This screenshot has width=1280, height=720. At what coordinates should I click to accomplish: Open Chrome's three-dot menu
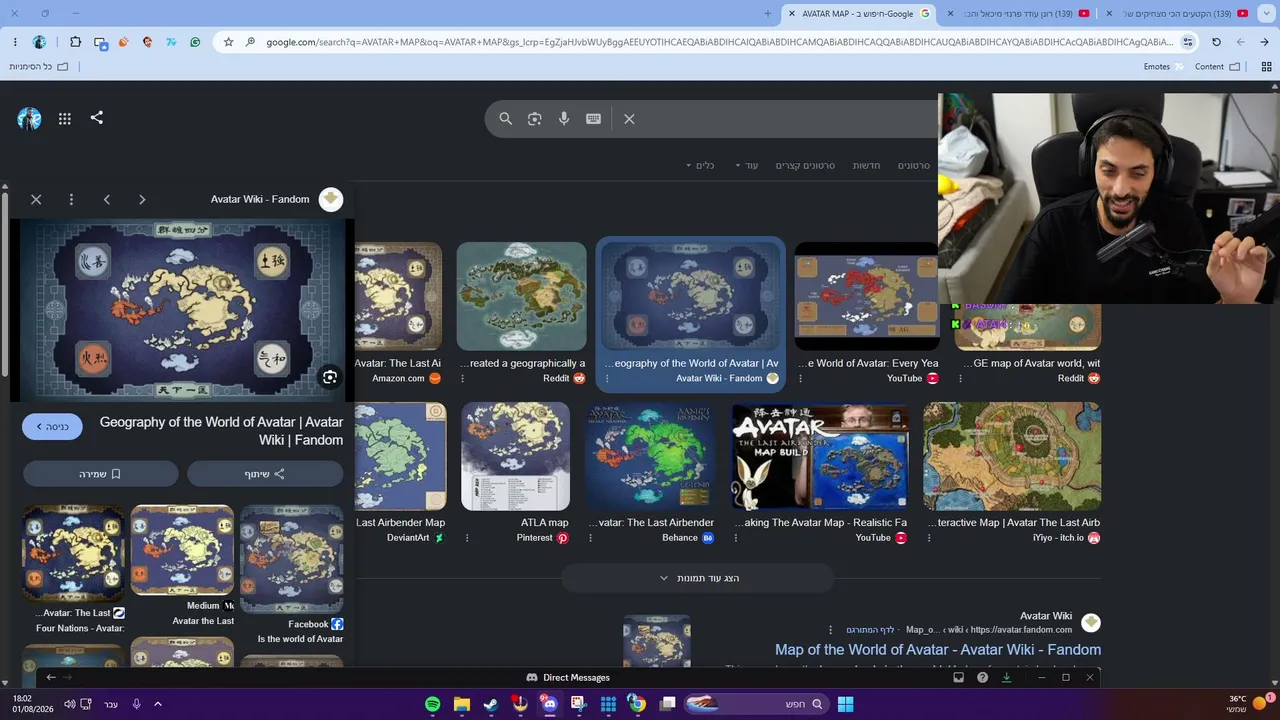pos(16,42)
